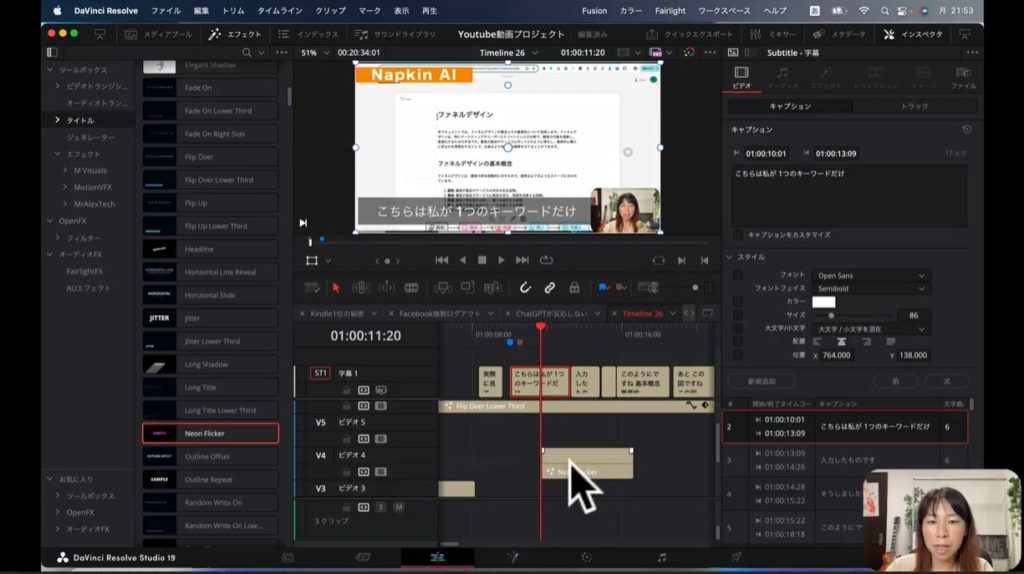Toggle the ST1 subtitle track selector
Screen dimensions: 1024x574
tap(320, 373)
